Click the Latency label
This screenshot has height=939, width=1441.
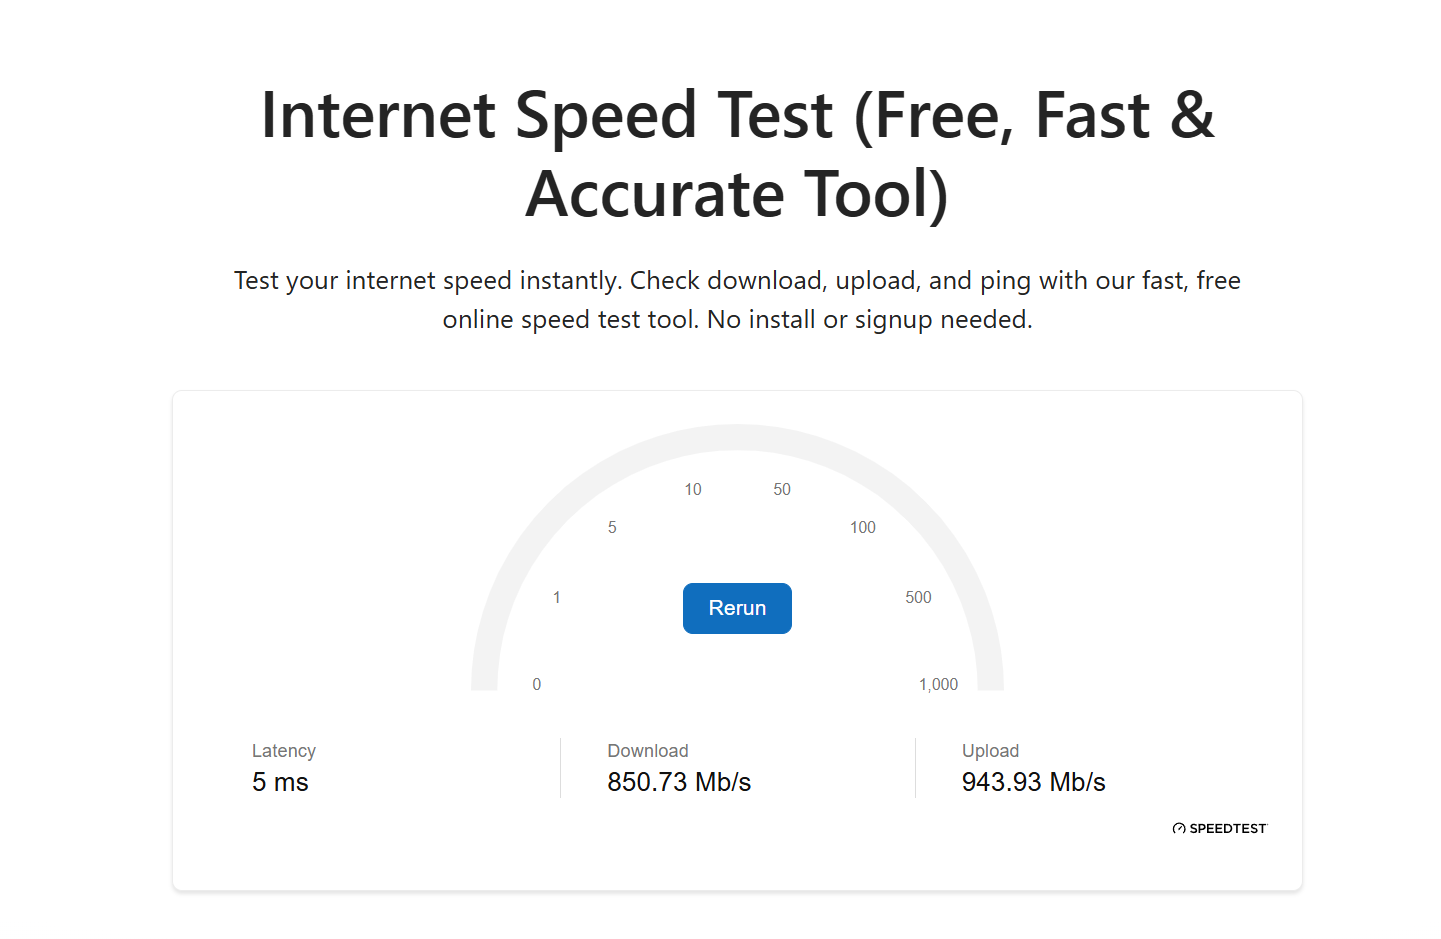[284, 751]
